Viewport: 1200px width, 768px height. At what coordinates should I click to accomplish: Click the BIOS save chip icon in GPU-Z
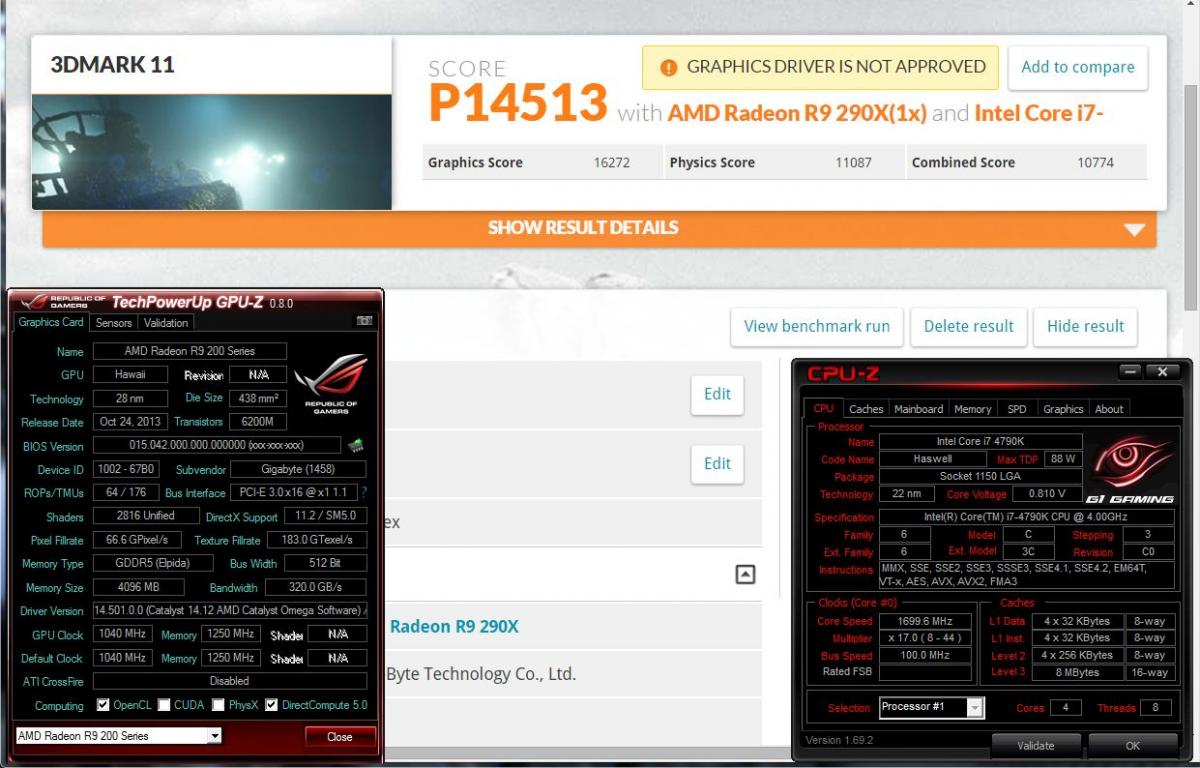tap(355, 445)
